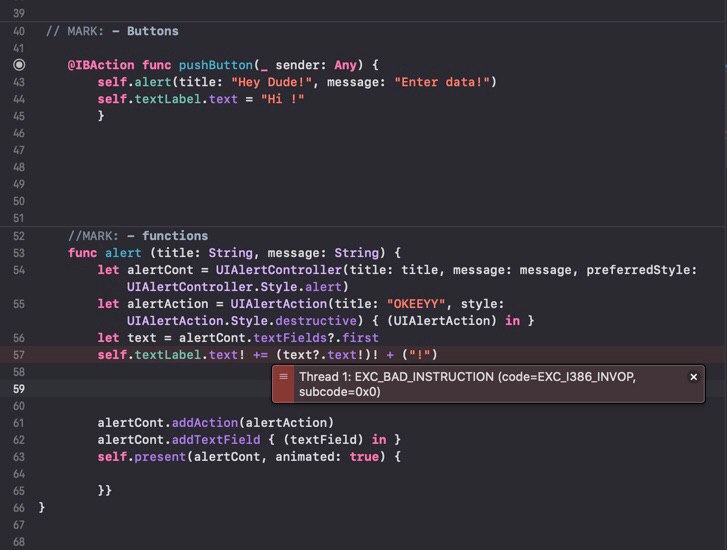Click UIAlertController on line 54
727x550 pixels.
click(279, 270)
